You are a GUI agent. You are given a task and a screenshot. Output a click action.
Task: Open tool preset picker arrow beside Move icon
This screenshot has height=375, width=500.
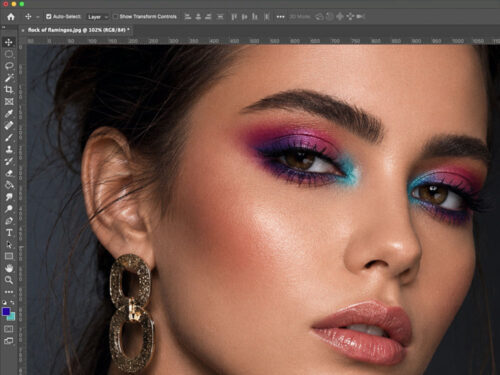coord(38,17)
